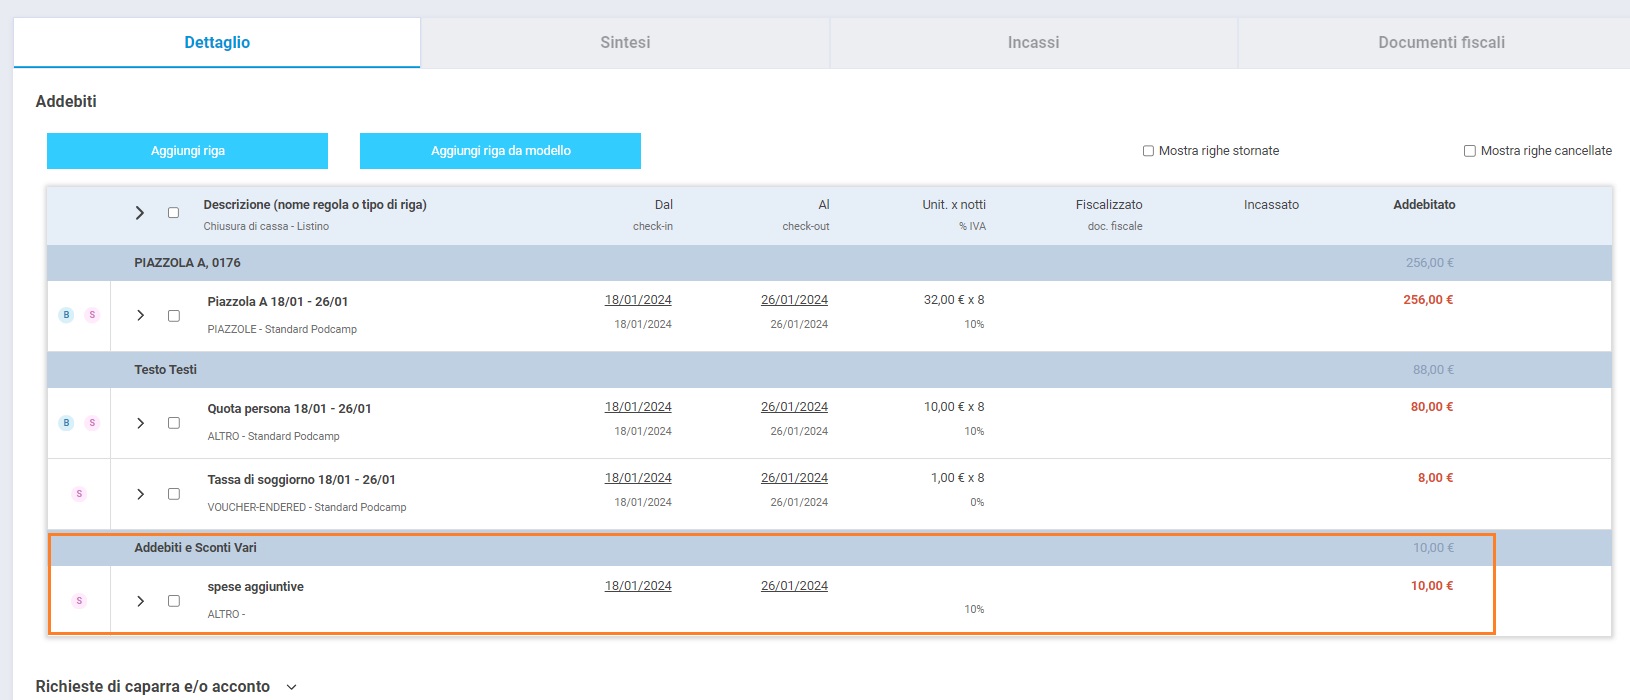The width and height of the screenshot is (1630, 700).
Task: Switch to the Sintesi tab
Action: 625,43
